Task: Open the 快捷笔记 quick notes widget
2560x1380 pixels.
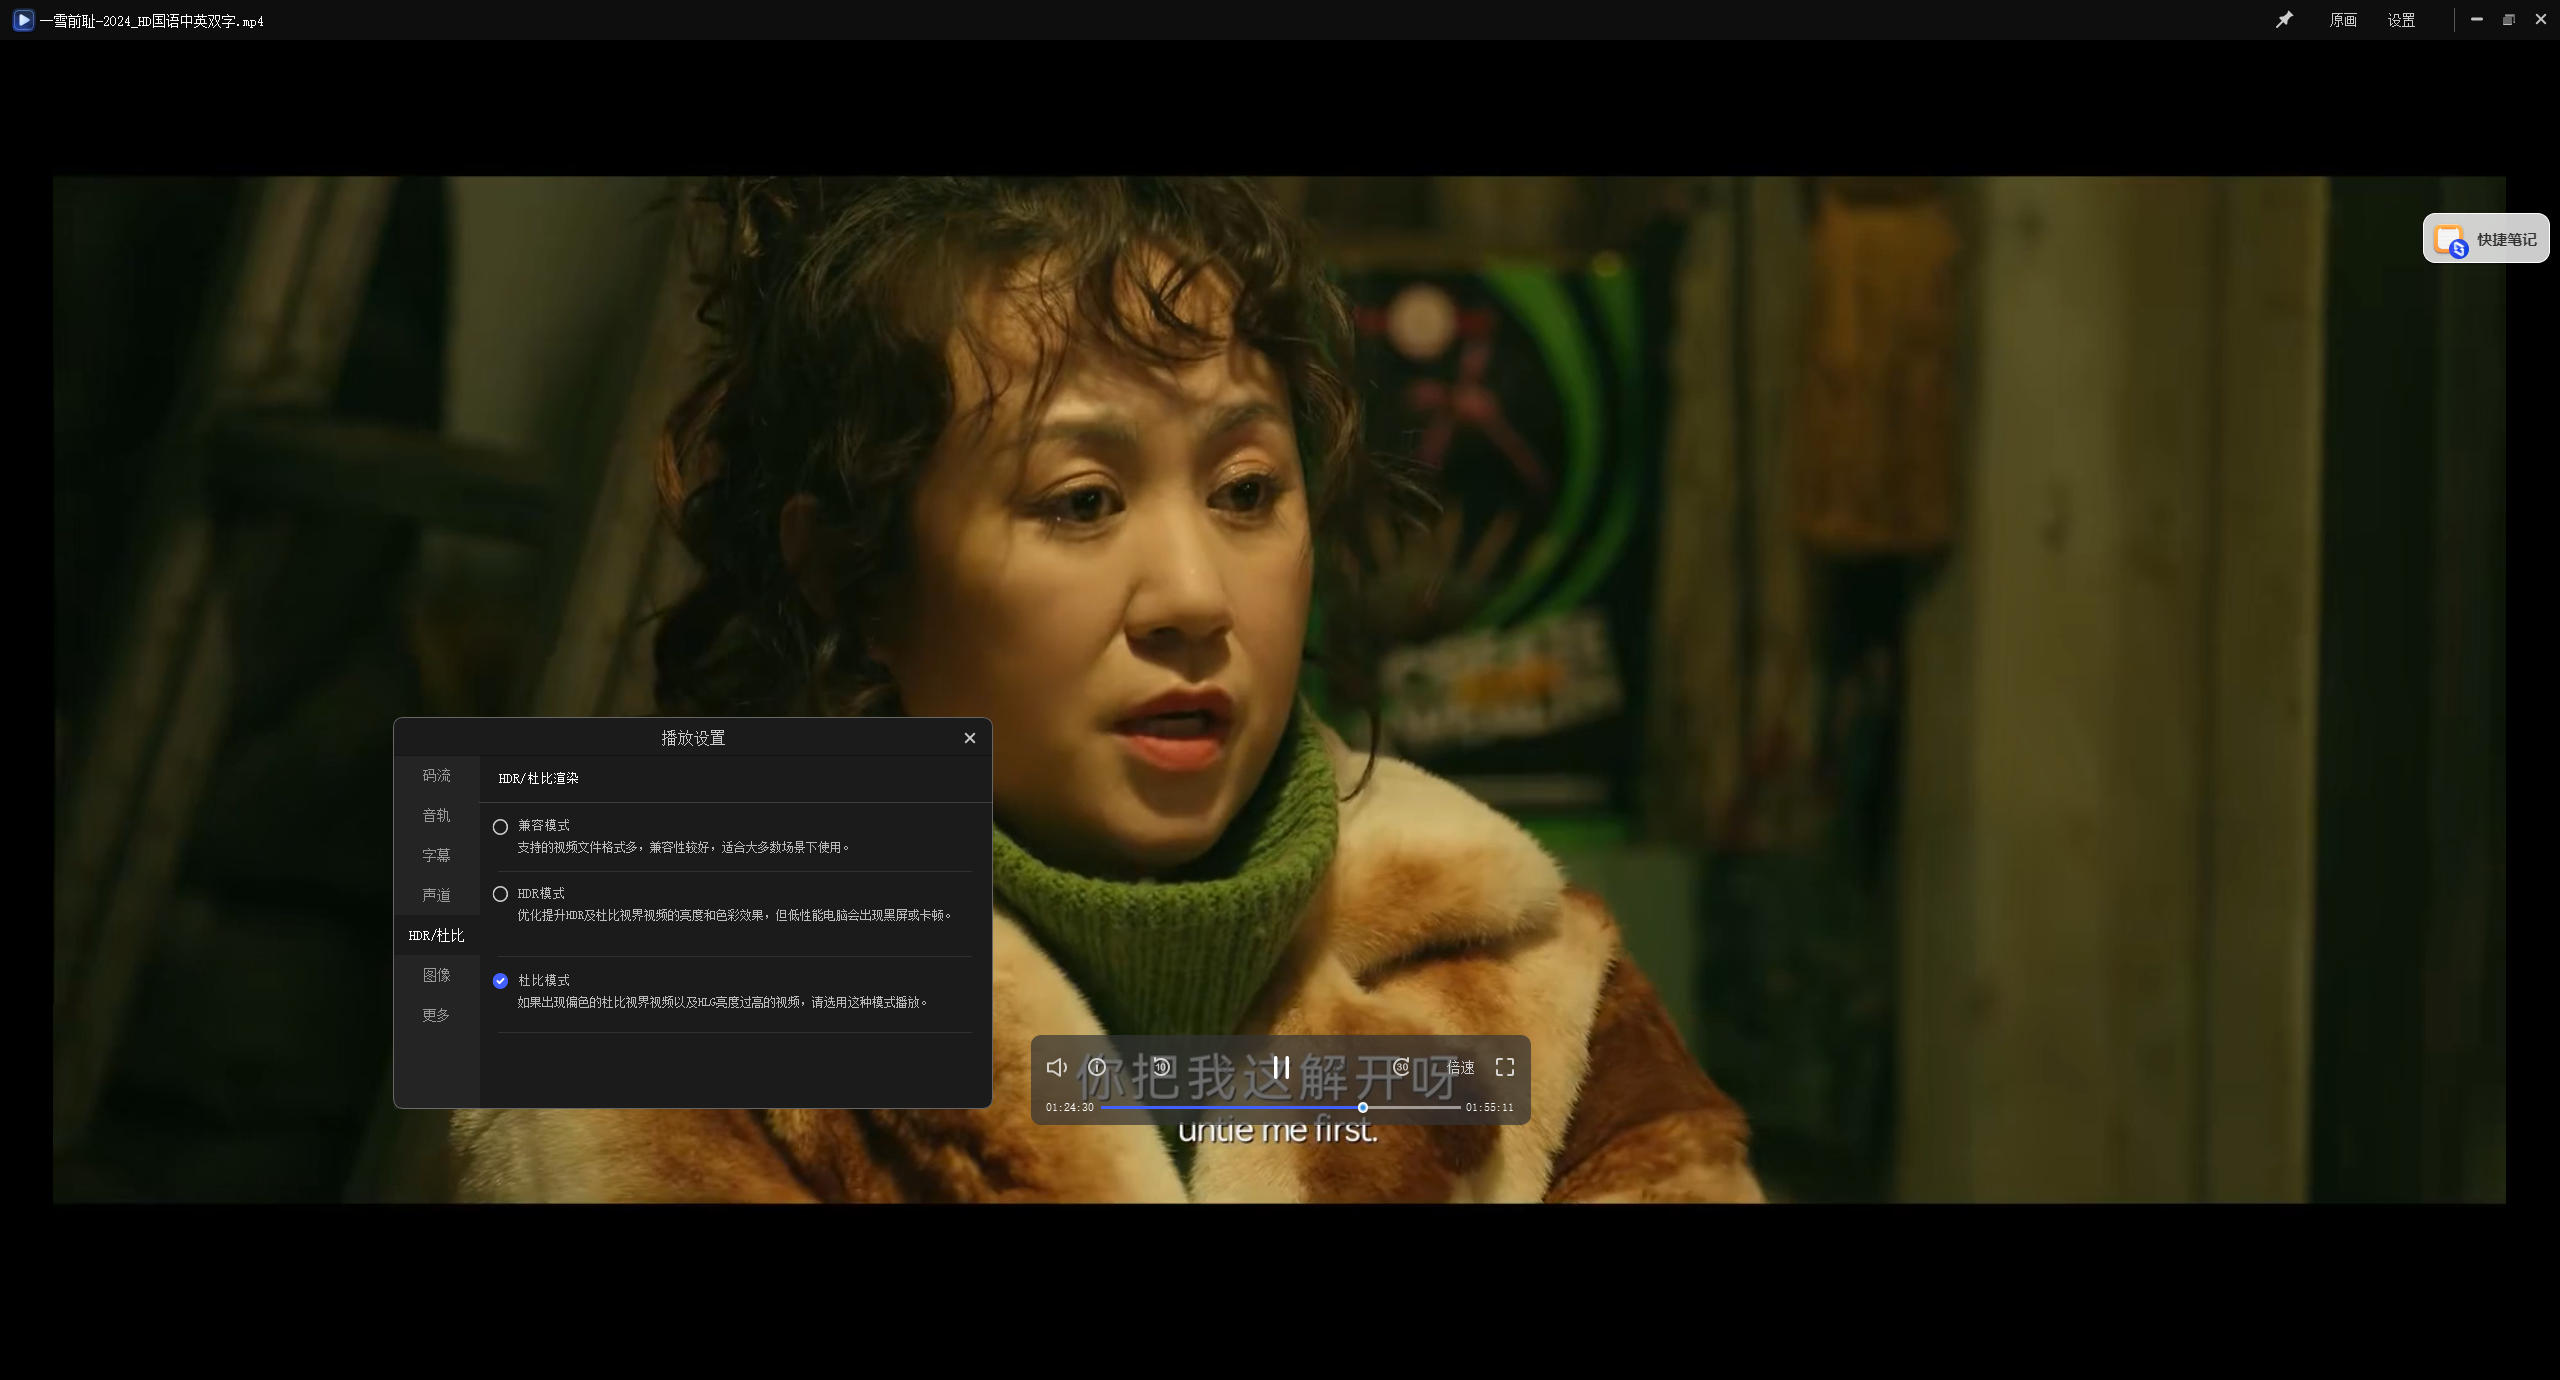Action: (x=2485, y=239)
